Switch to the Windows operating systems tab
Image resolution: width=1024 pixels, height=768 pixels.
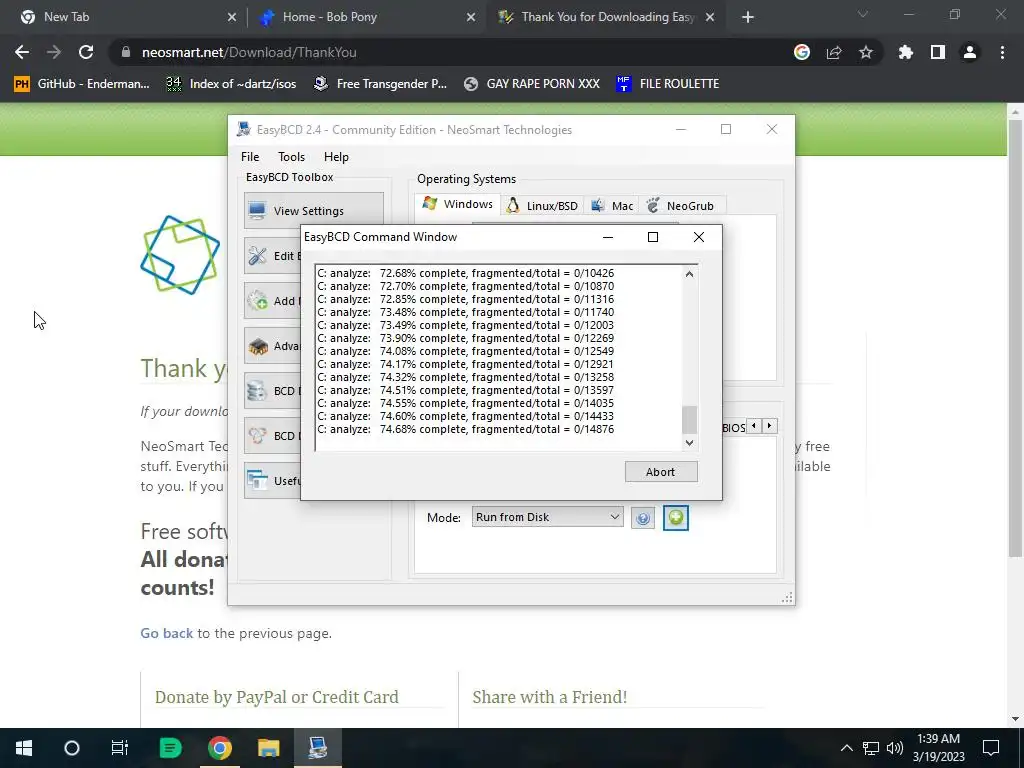[x=457, y=204]
